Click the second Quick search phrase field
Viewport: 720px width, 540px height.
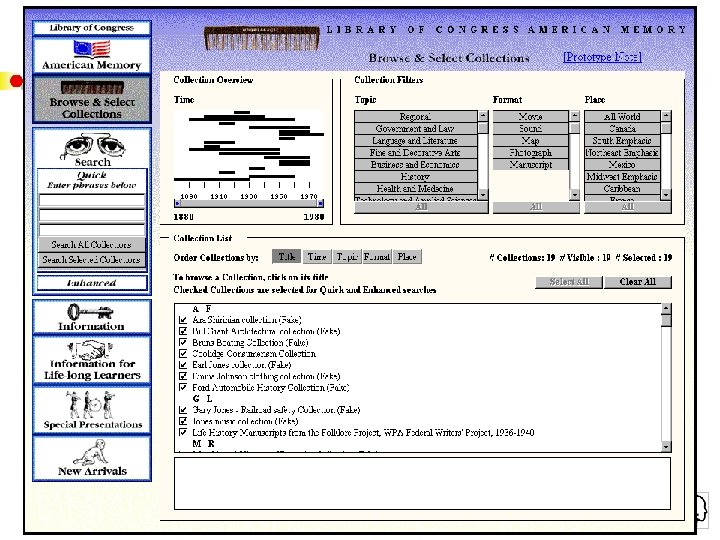point(92,215)
